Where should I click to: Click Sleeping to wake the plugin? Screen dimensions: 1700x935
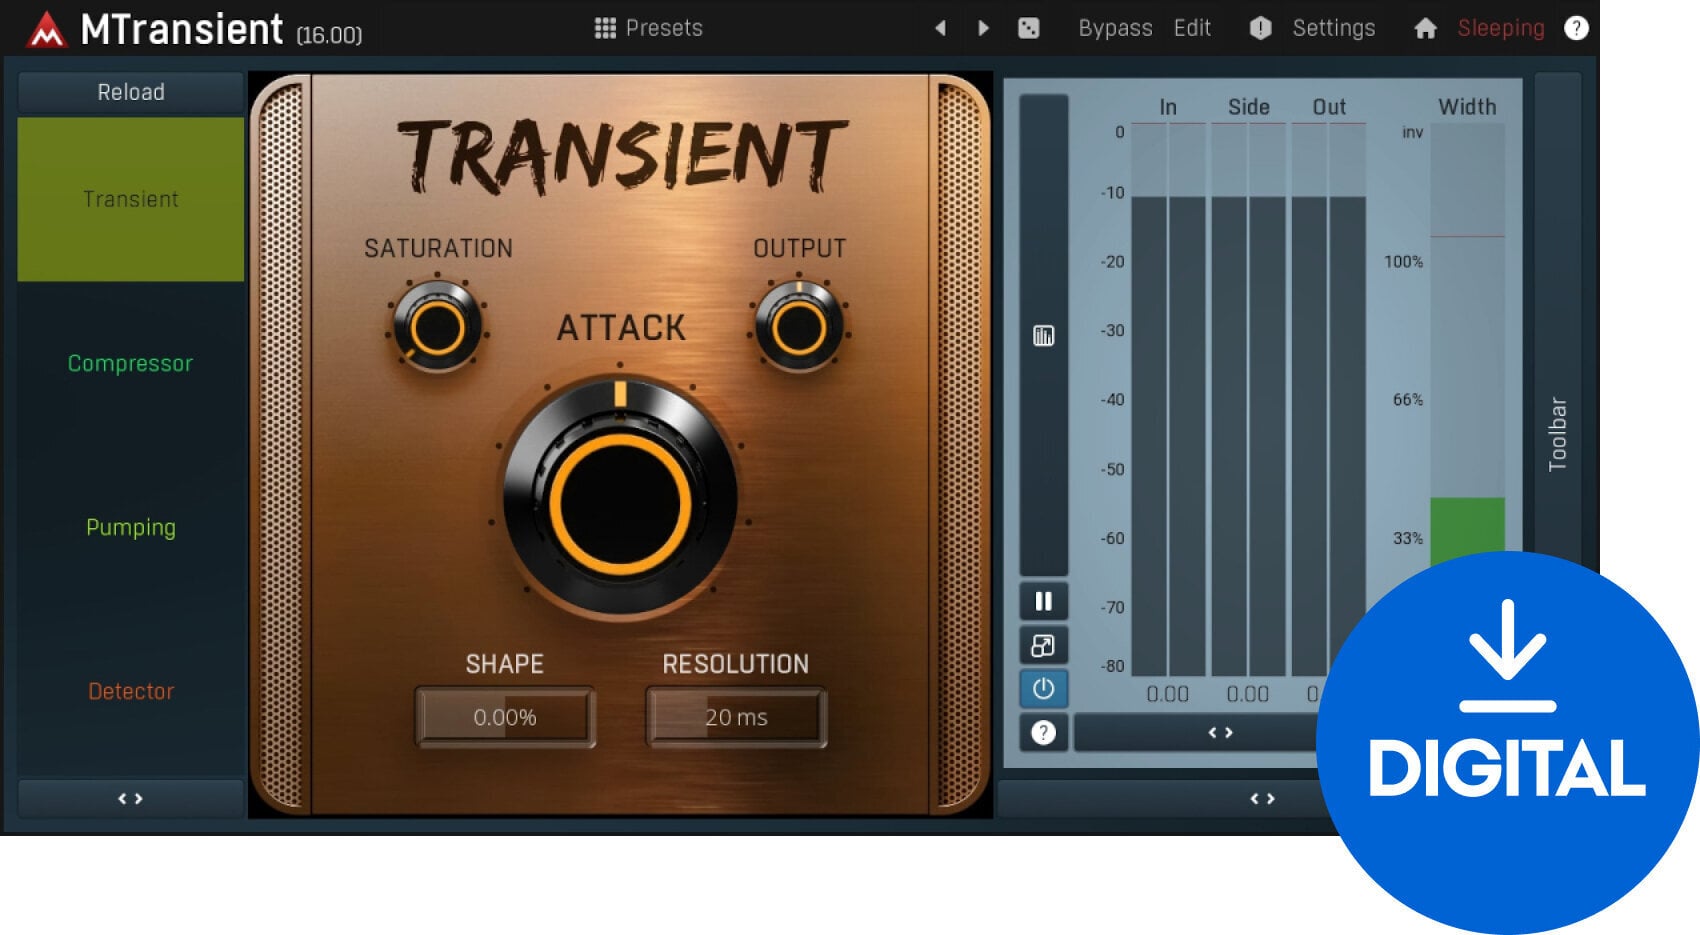click(1499, 27)
